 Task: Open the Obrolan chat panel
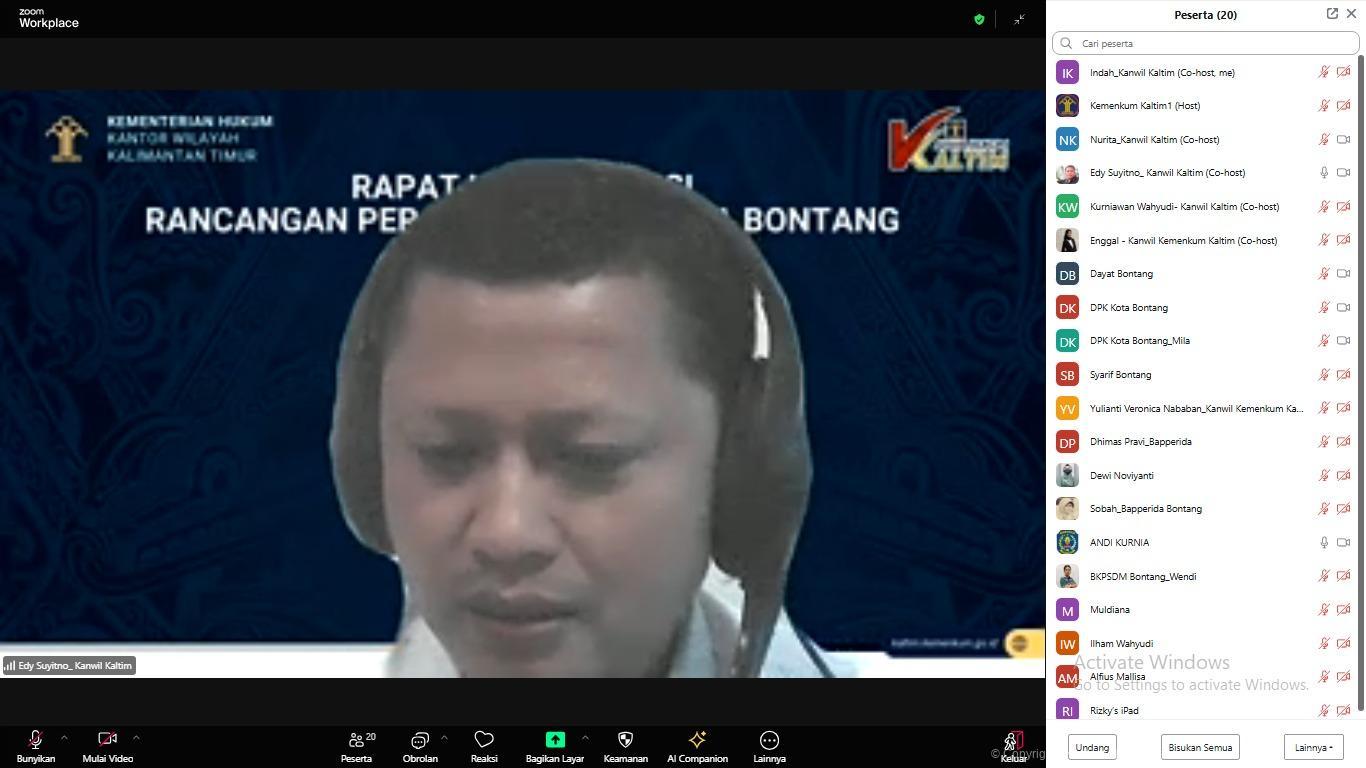420,745
